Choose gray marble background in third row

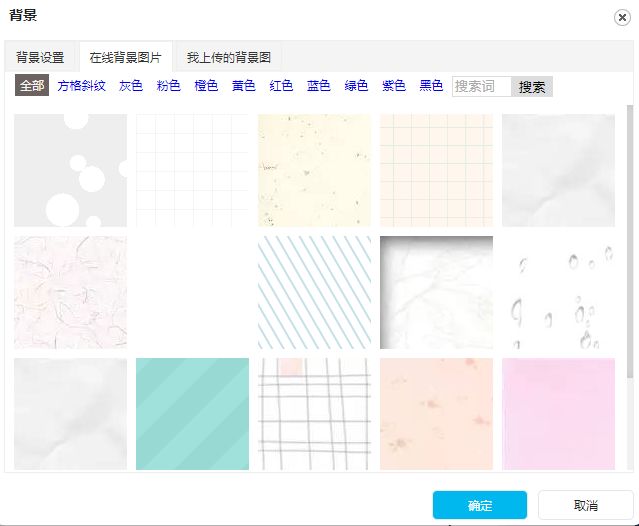pyautogui.click(x=71, y=414)
